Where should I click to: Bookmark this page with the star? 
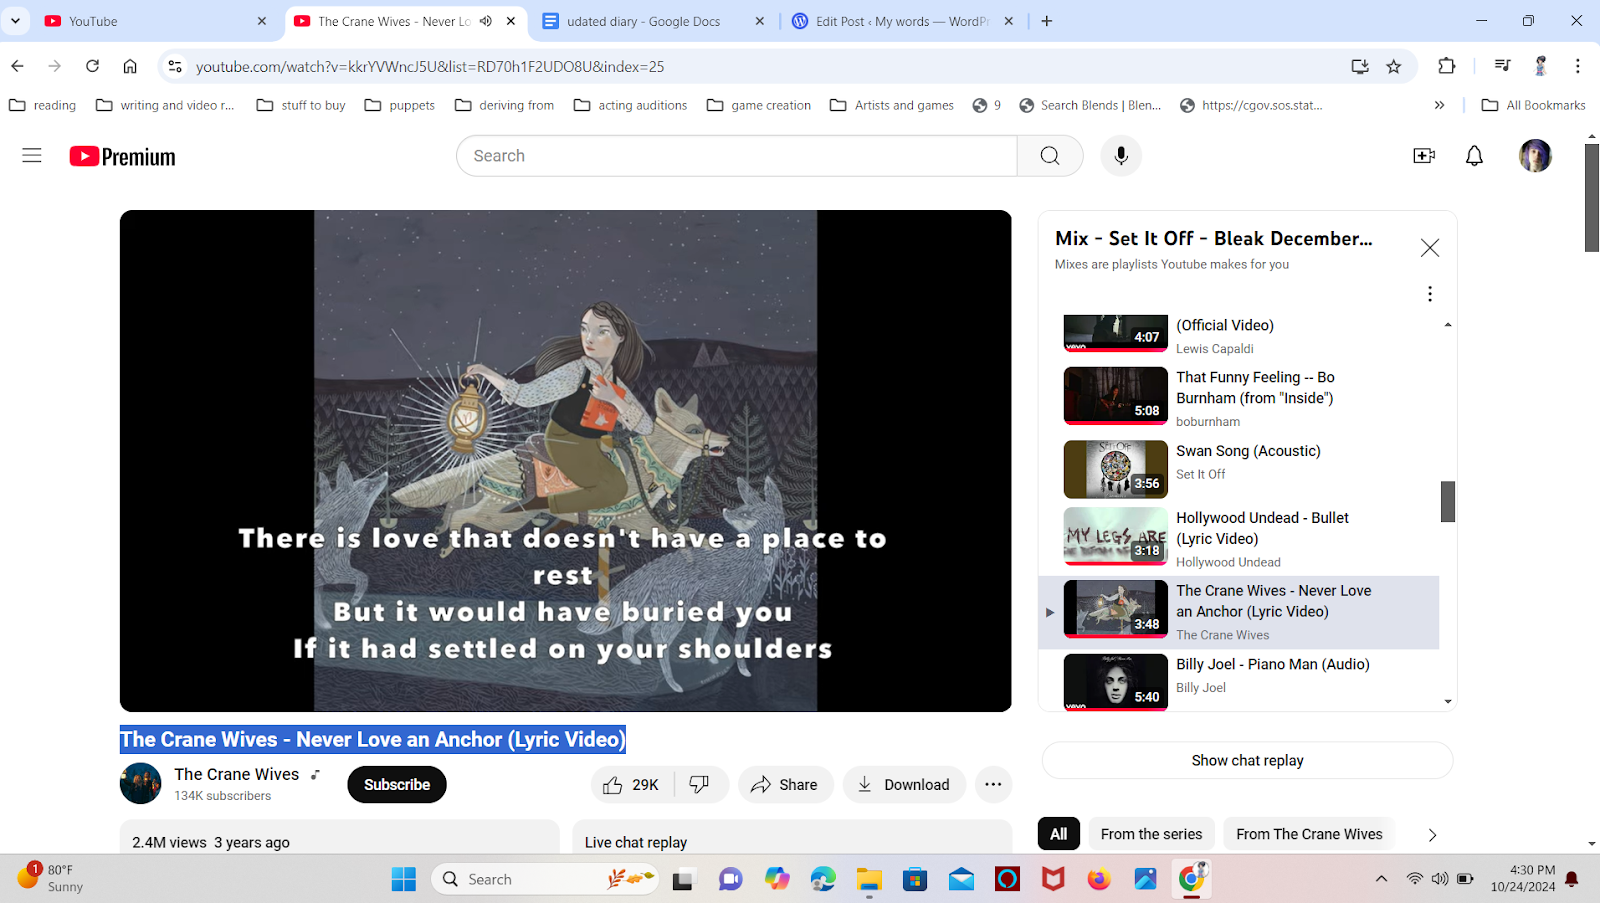(1394, 66)
